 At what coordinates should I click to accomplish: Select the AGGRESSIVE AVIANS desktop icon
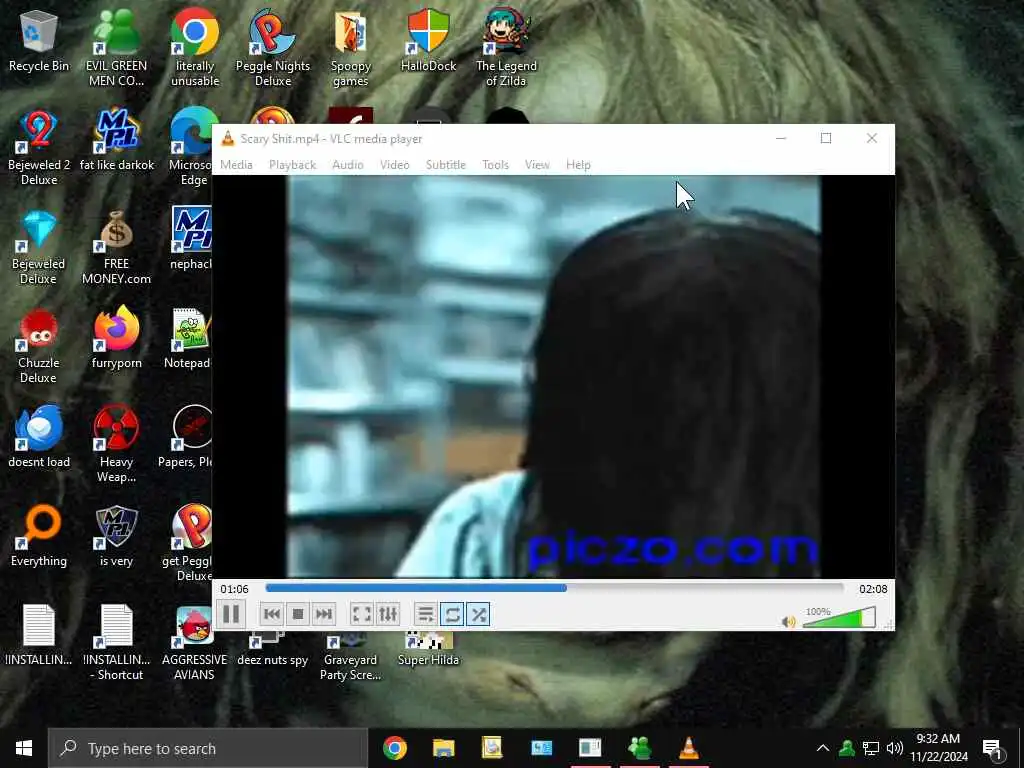click(x=194, y=643)
